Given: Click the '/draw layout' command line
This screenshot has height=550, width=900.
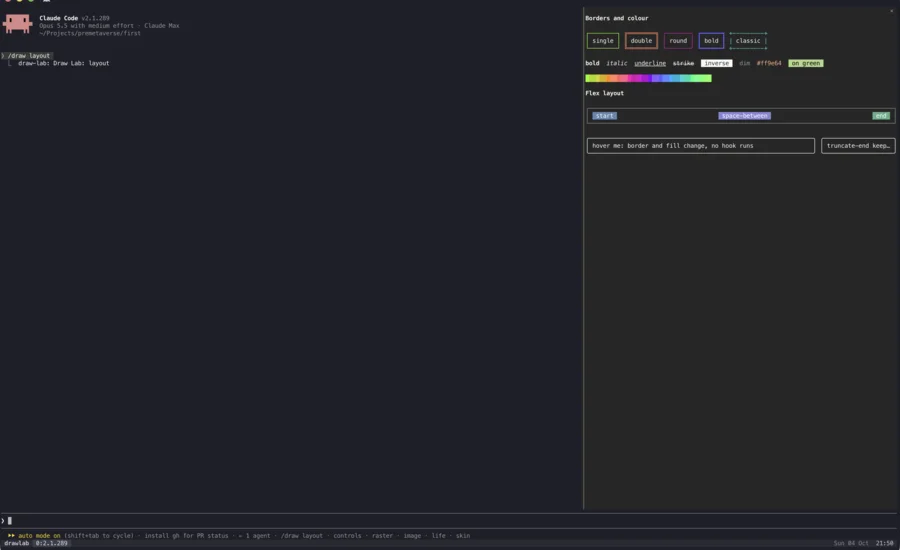Looking at the screenshot, I should click(29, 56).
